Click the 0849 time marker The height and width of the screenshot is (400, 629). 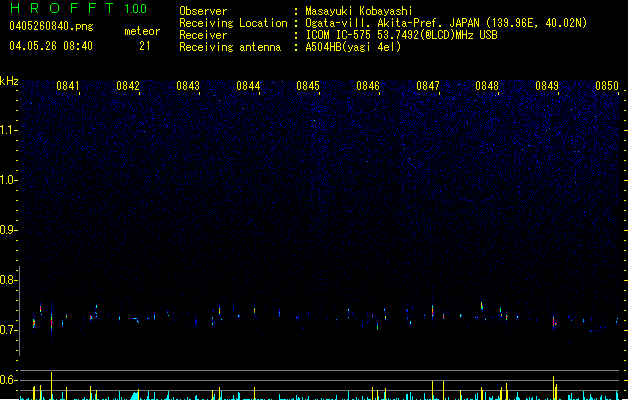pyautogui.click(x=547, y=86)
